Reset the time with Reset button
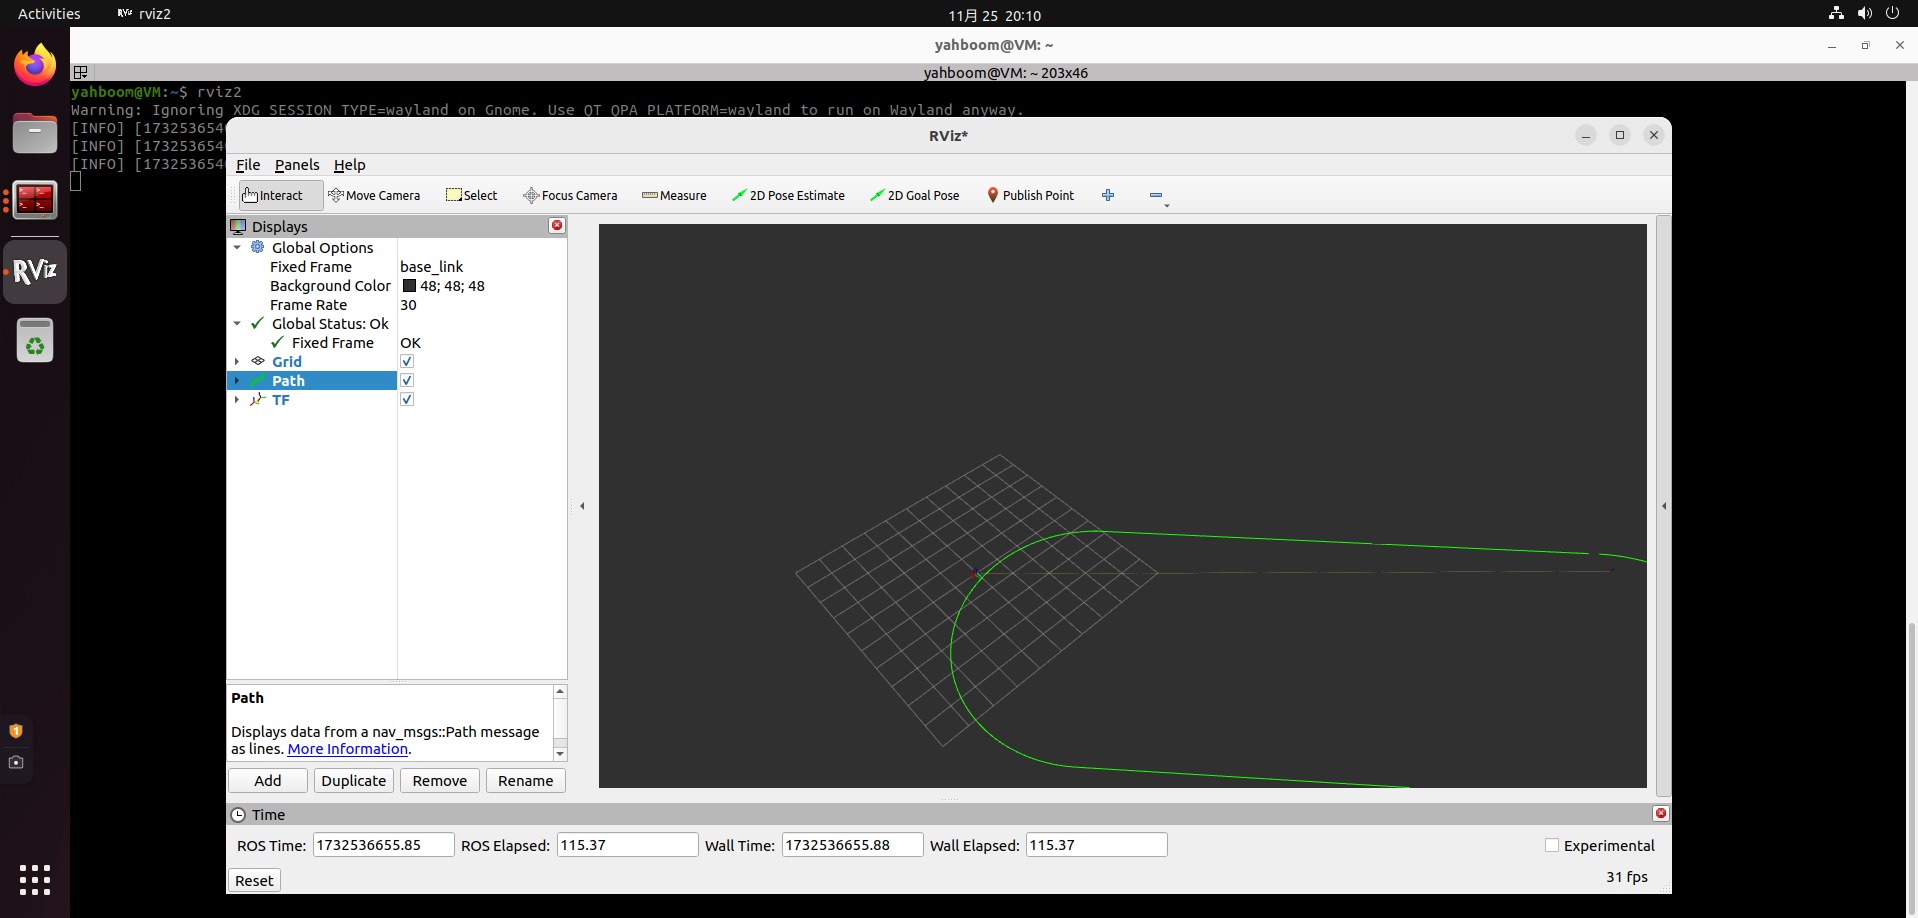Viewport: 1918px width, 918px height. click(x=254, y=881)
